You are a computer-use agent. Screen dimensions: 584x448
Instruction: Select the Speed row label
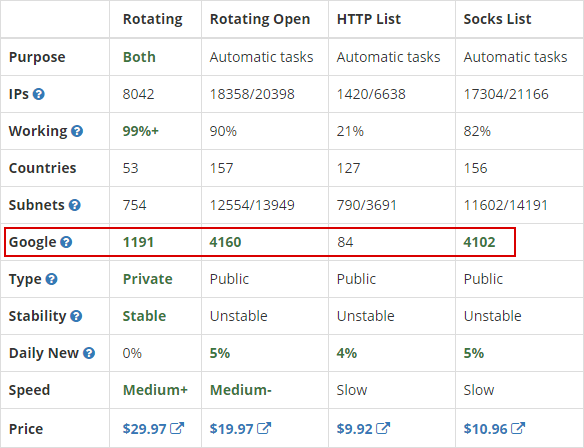29,390
